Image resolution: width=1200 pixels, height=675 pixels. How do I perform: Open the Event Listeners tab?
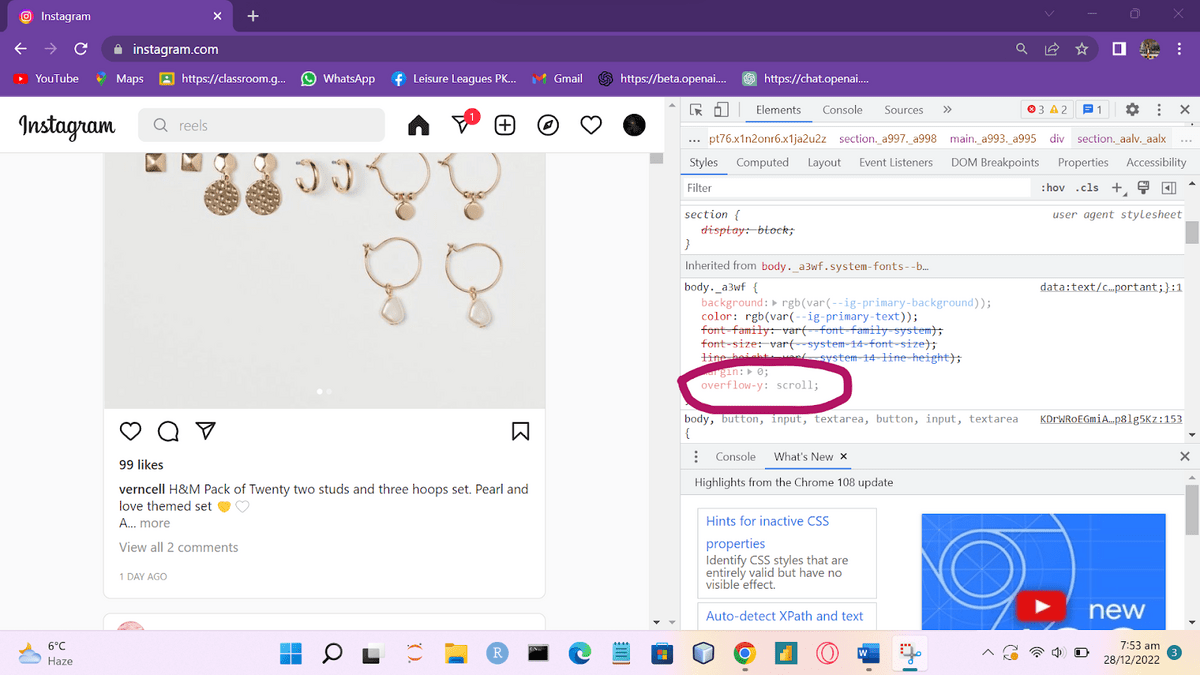[895, 162]
